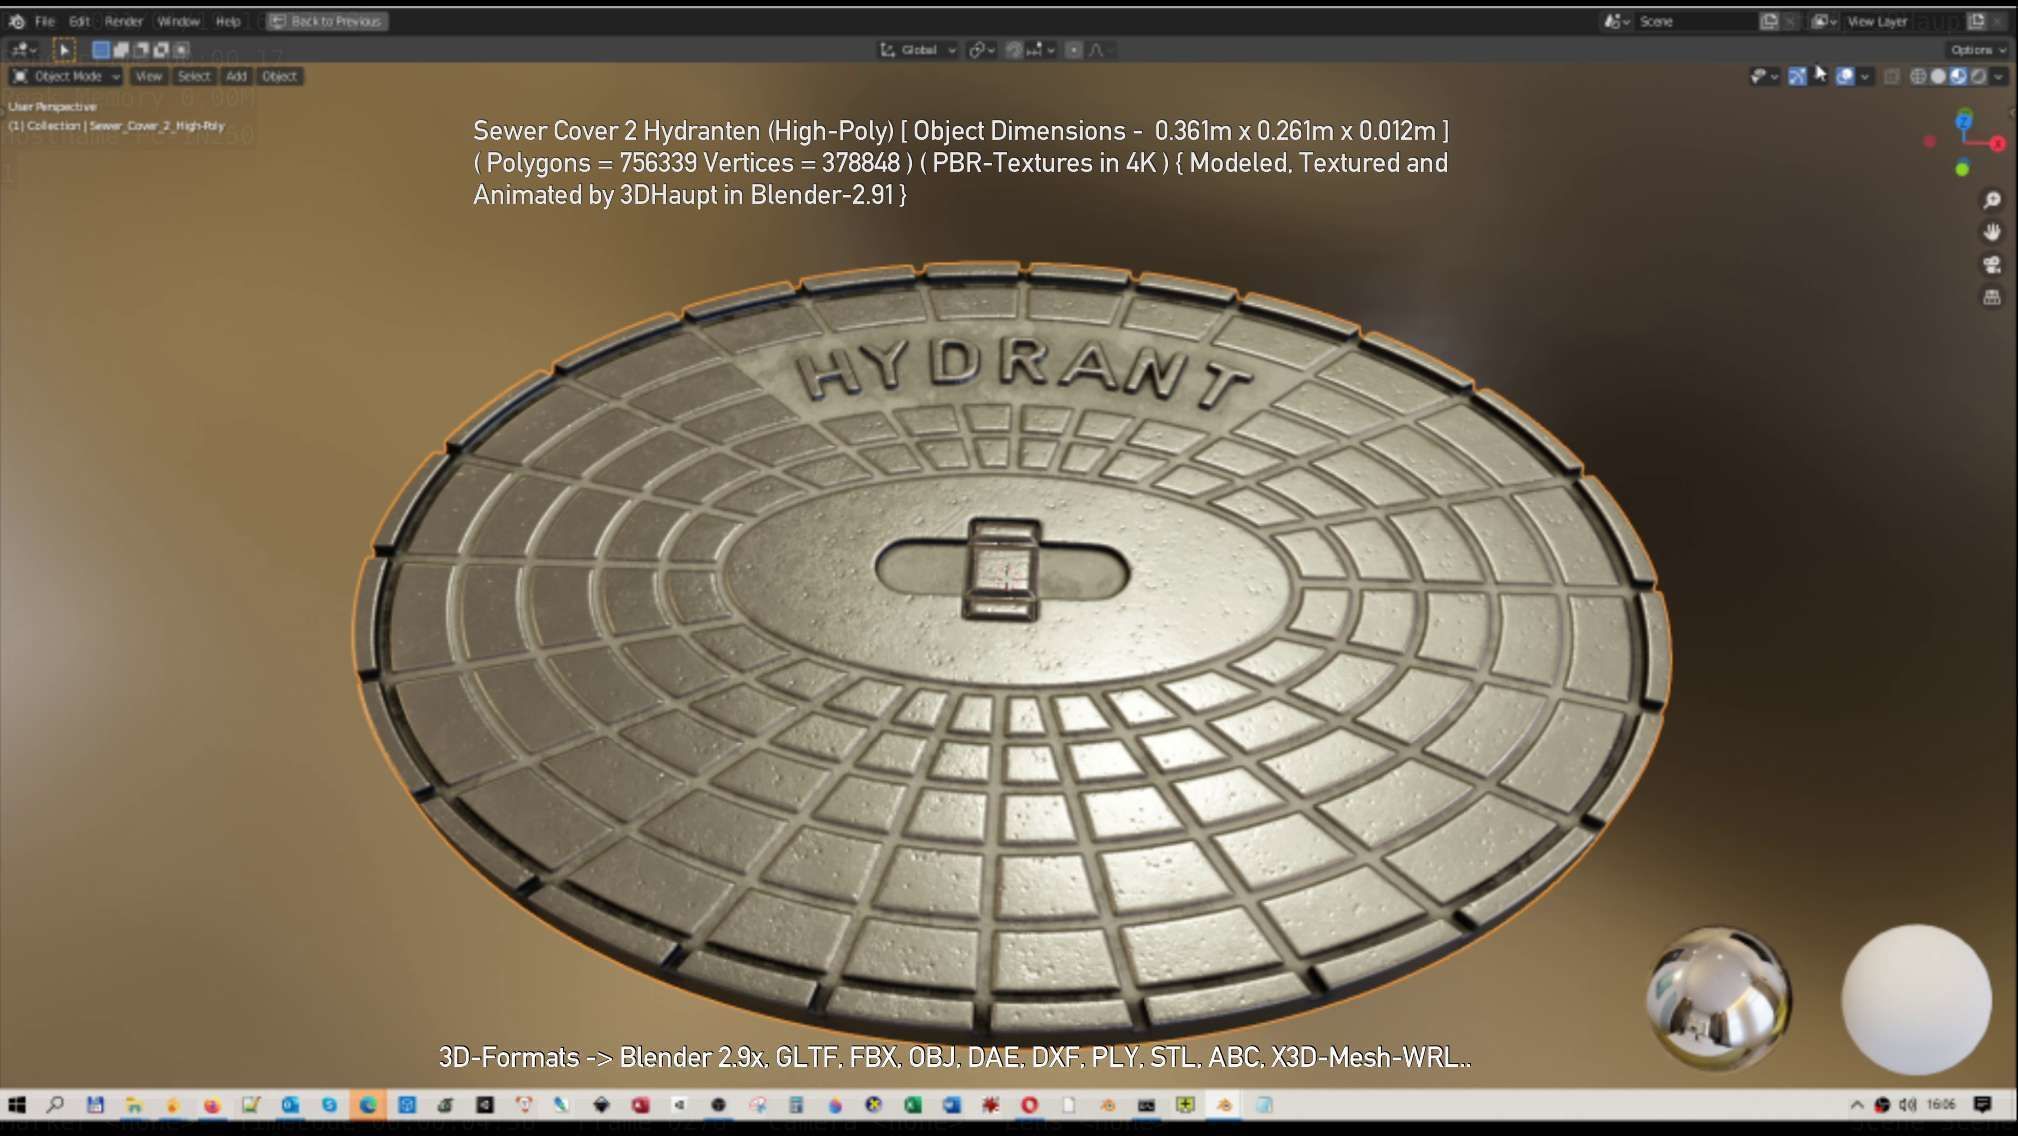
Task: Toggle proportional editing
Action: [1073, 49]
